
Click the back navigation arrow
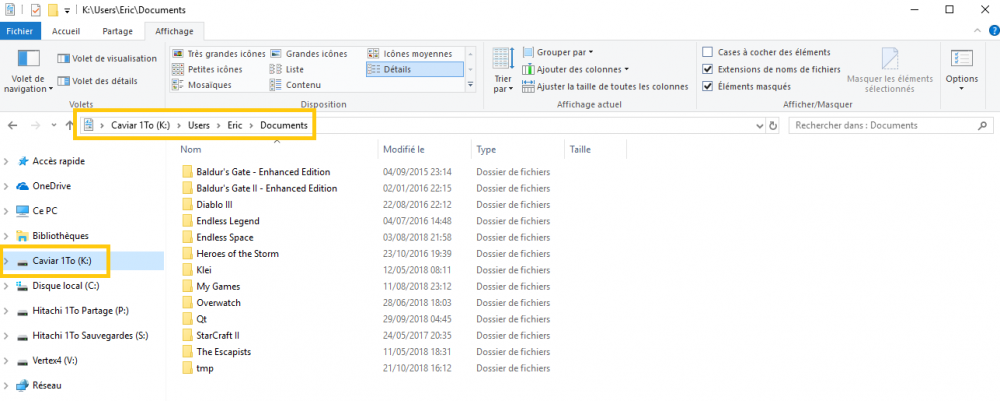coord(12,126)
